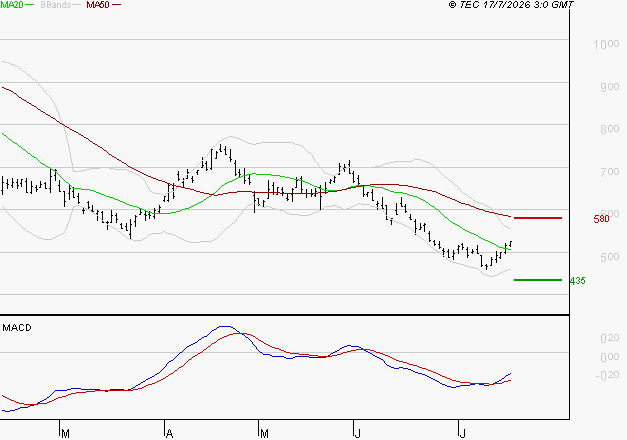Click the first M month marker
Viewport: 627px width, 440px height.
point(66,434)
